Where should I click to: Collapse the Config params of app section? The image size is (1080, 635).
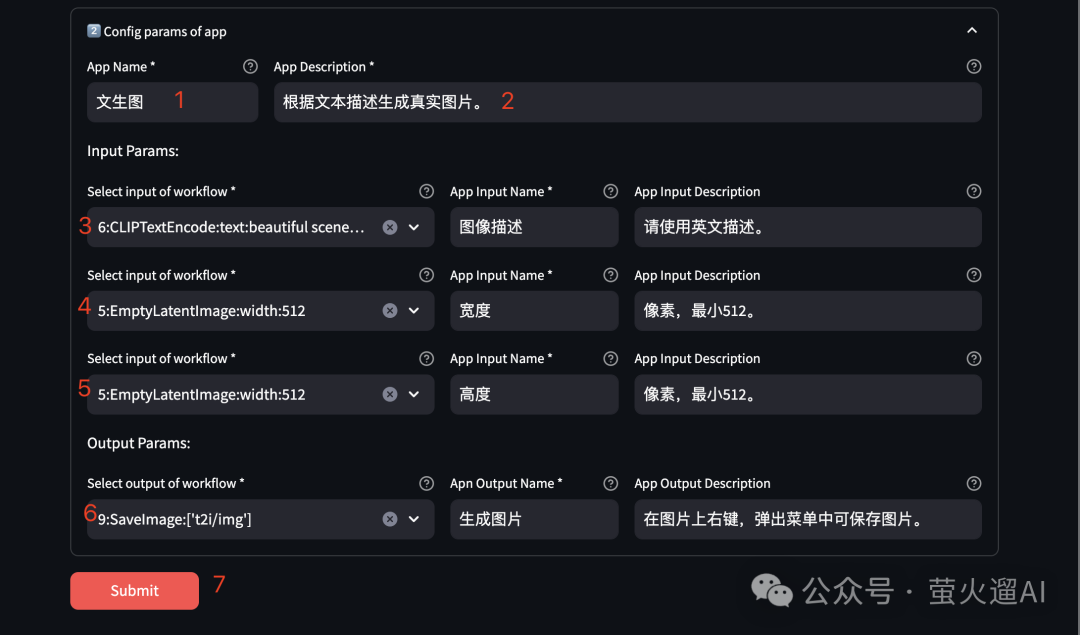pos(972,30)
